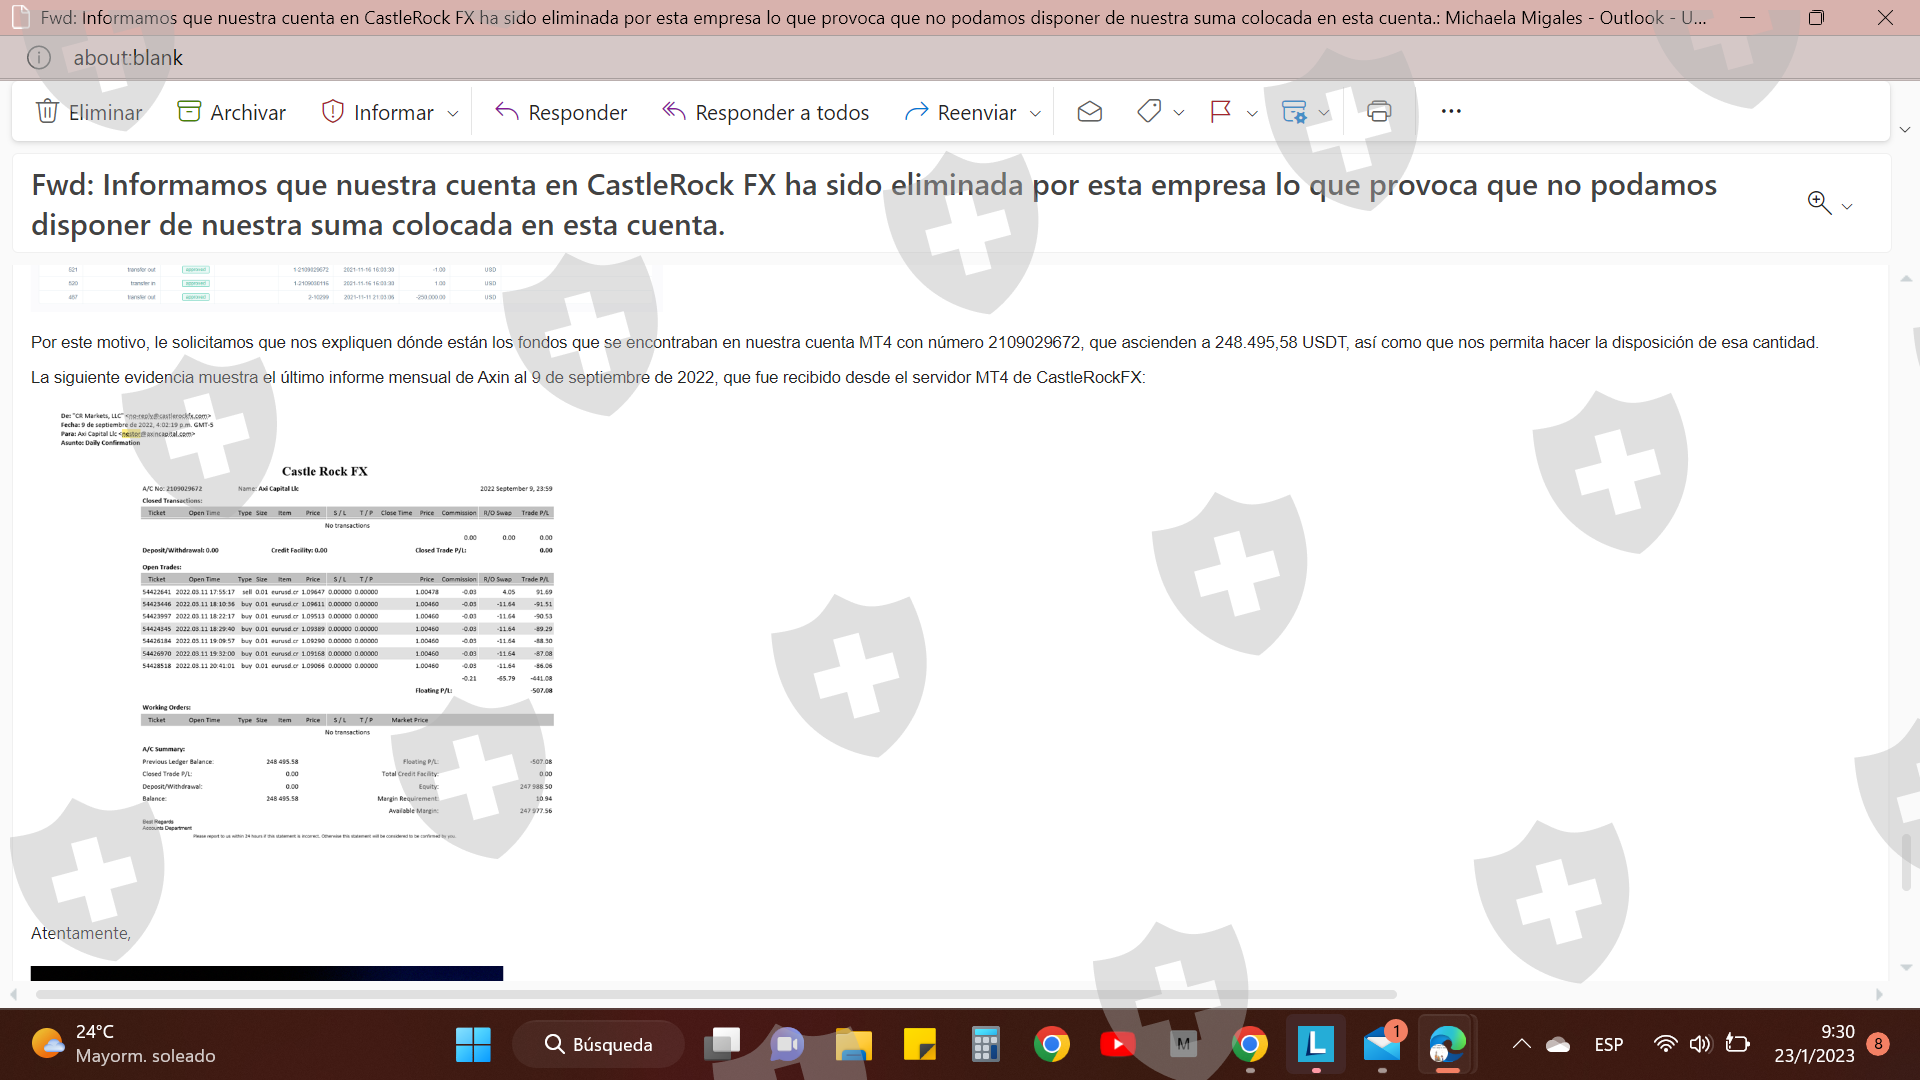Click the Informar report button

tap(378, 112)
